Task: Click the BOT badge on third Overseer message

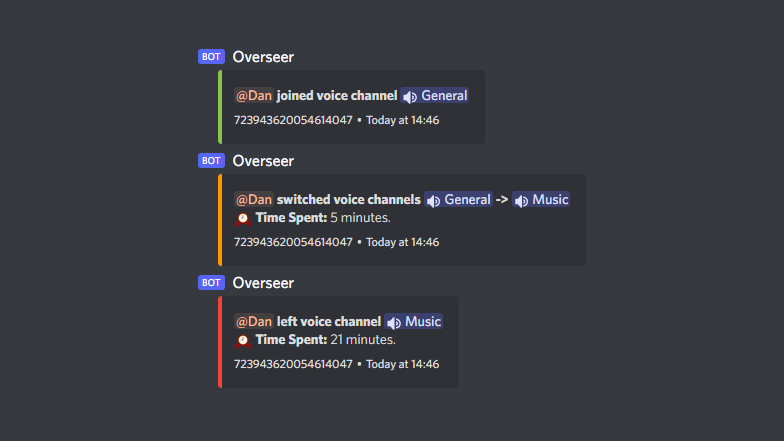Action: pyautogui.click(x=211, y=282)
